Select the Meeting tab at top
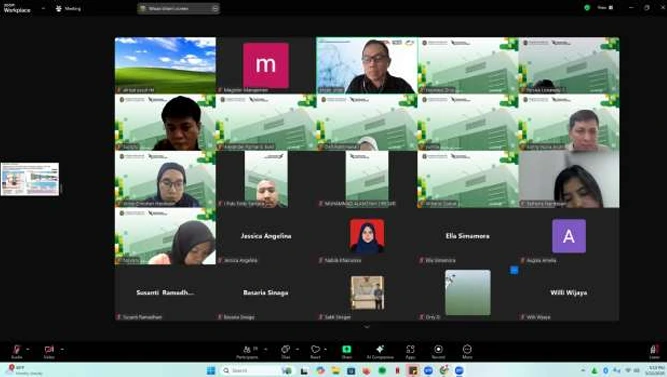The image size is (667, 377). coord(68,8)
